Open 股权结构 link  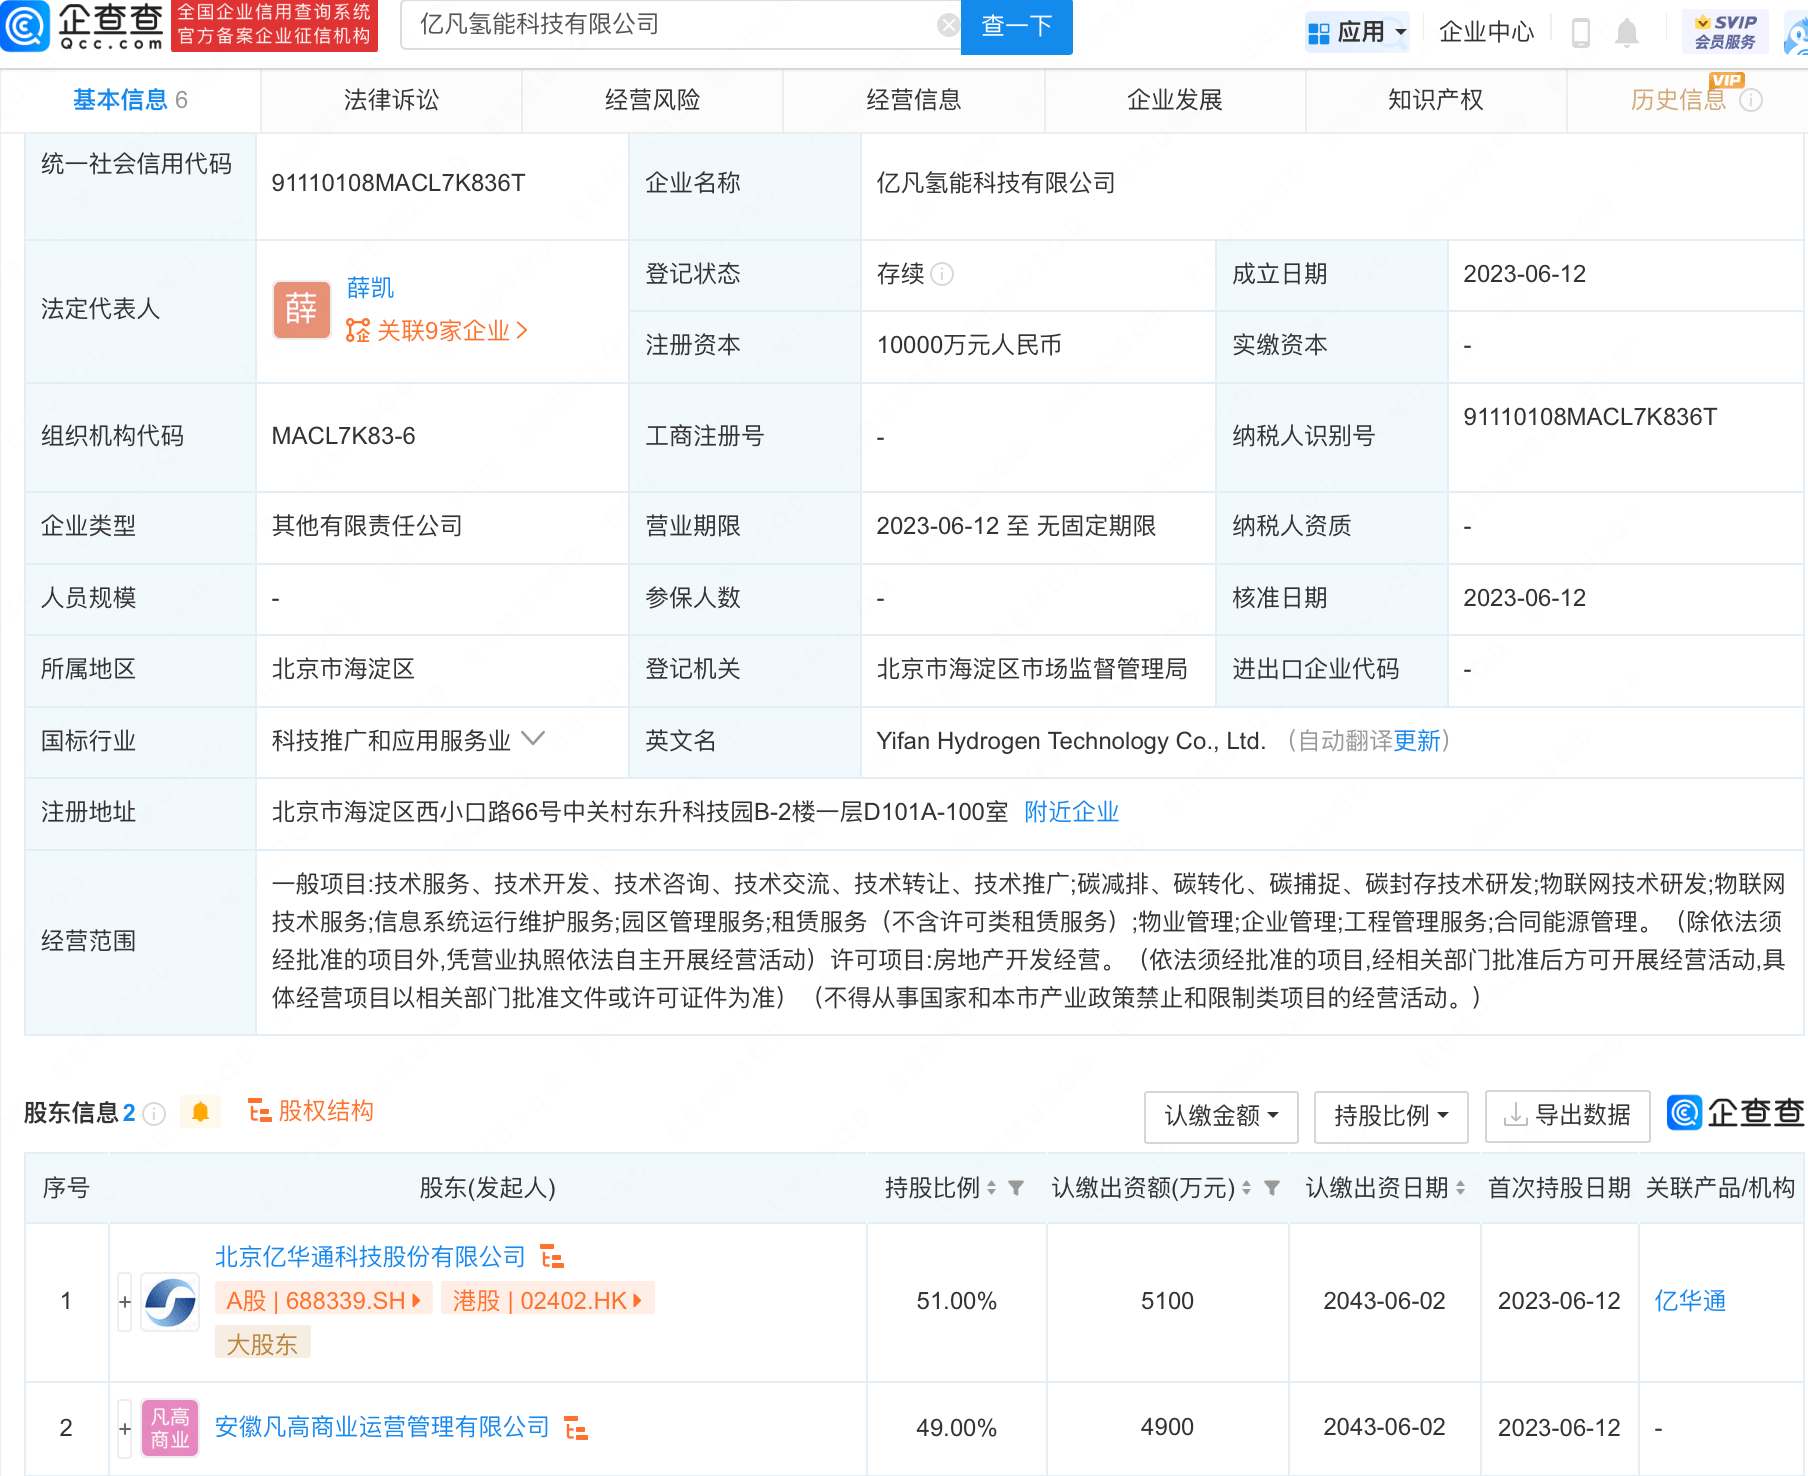[x=310, y=1112]
